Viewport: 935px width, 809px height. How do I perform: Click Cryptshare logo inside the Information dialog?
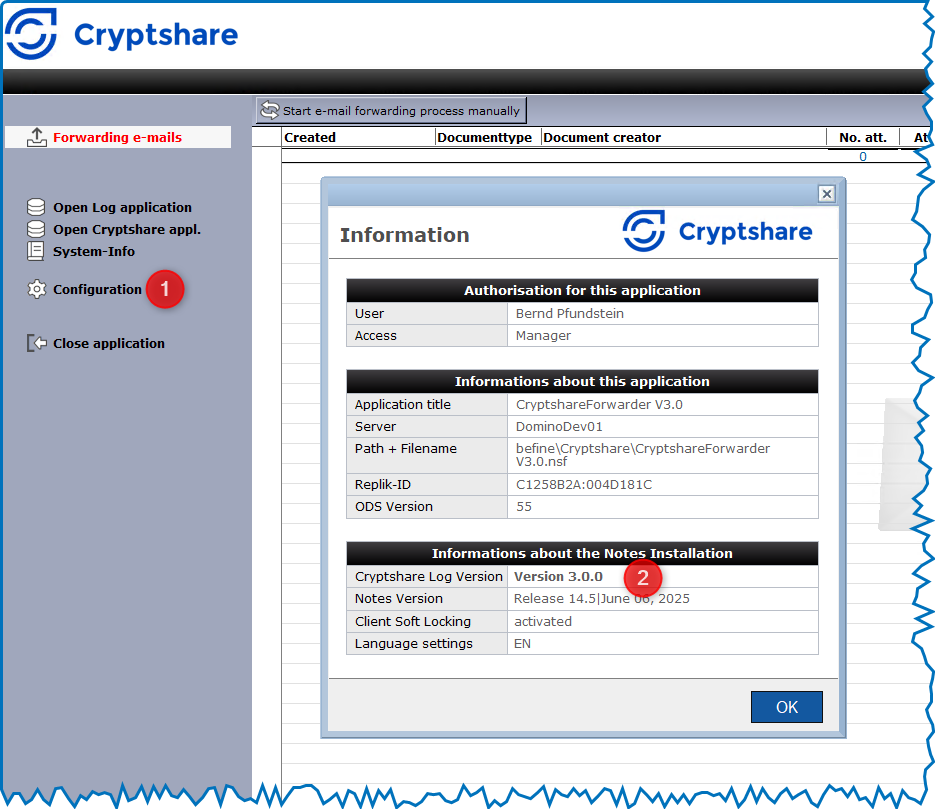[717, 232]
